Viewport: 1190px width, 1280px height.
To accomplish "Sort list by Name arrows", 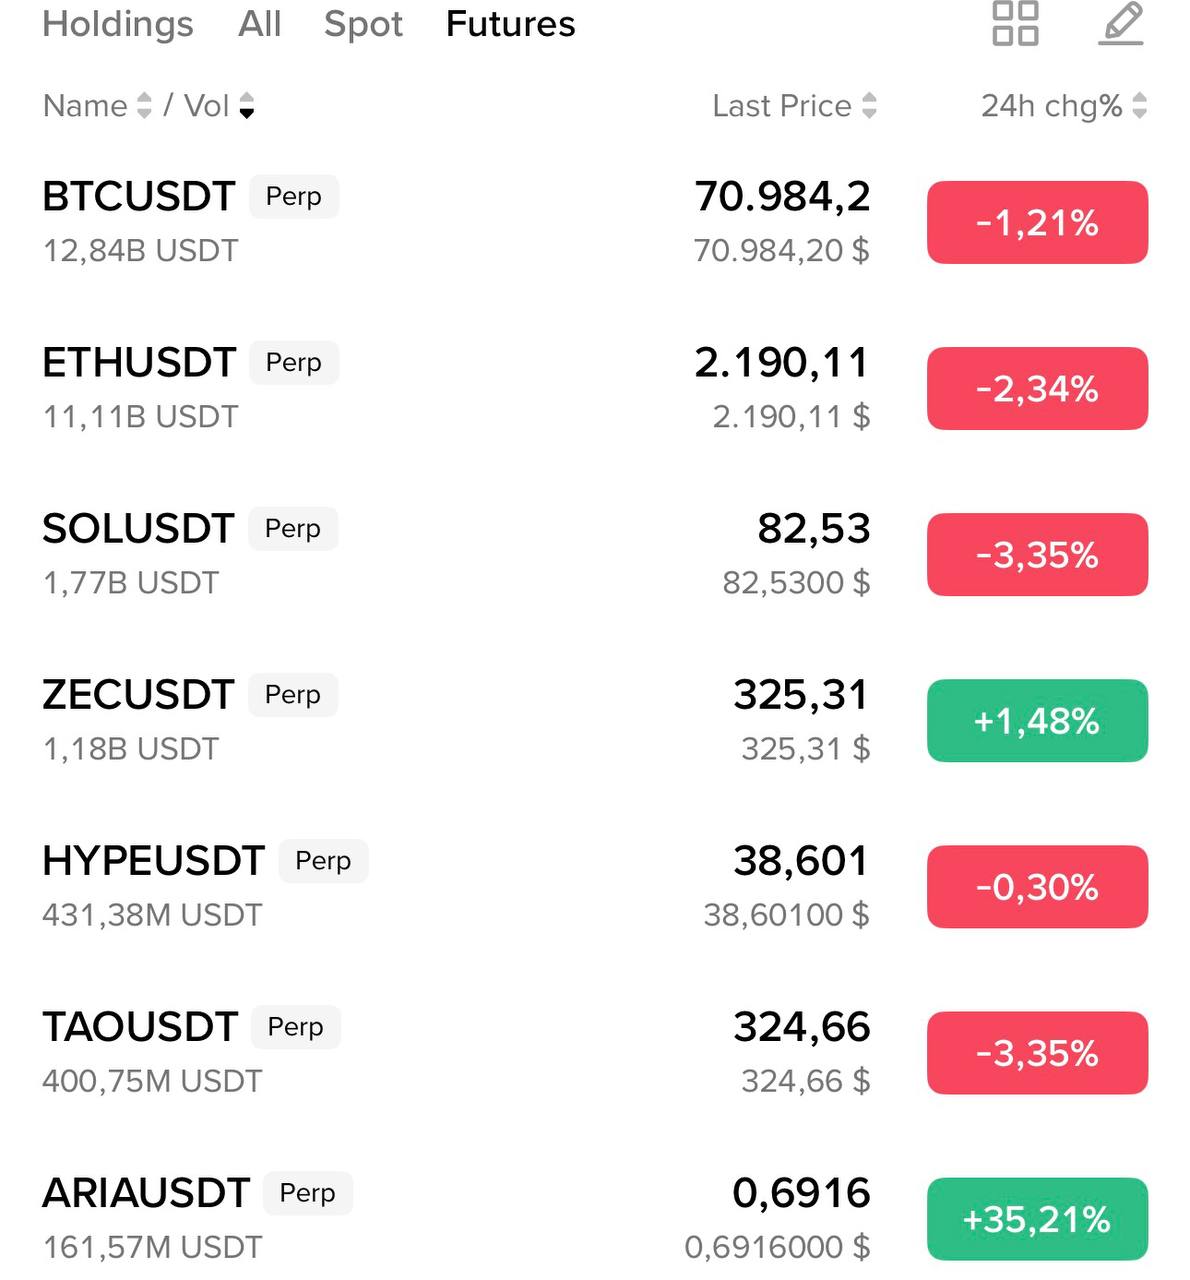I will click(x=144, y=106).
